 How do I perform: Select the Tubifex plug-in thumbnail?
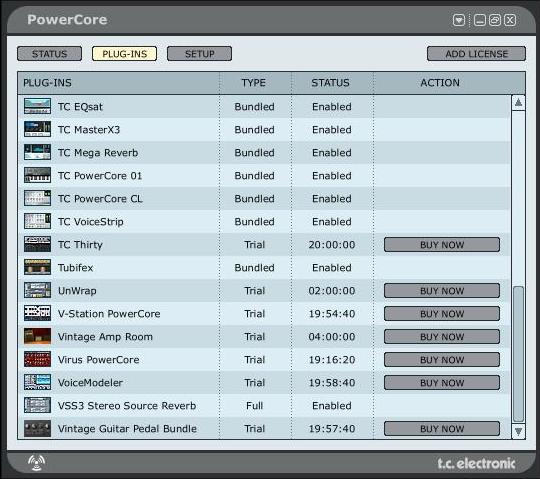click(37, 268)
